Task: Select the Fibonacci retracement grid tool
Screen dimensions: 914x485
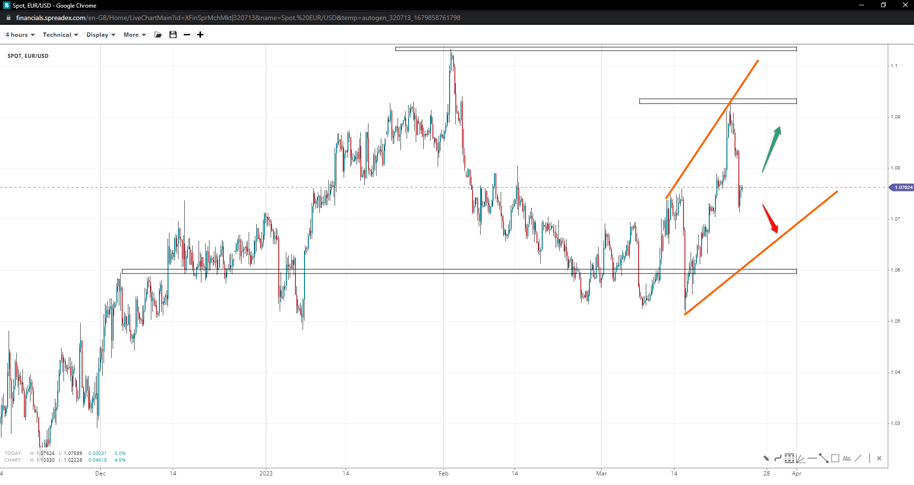Action: point(789,458)
